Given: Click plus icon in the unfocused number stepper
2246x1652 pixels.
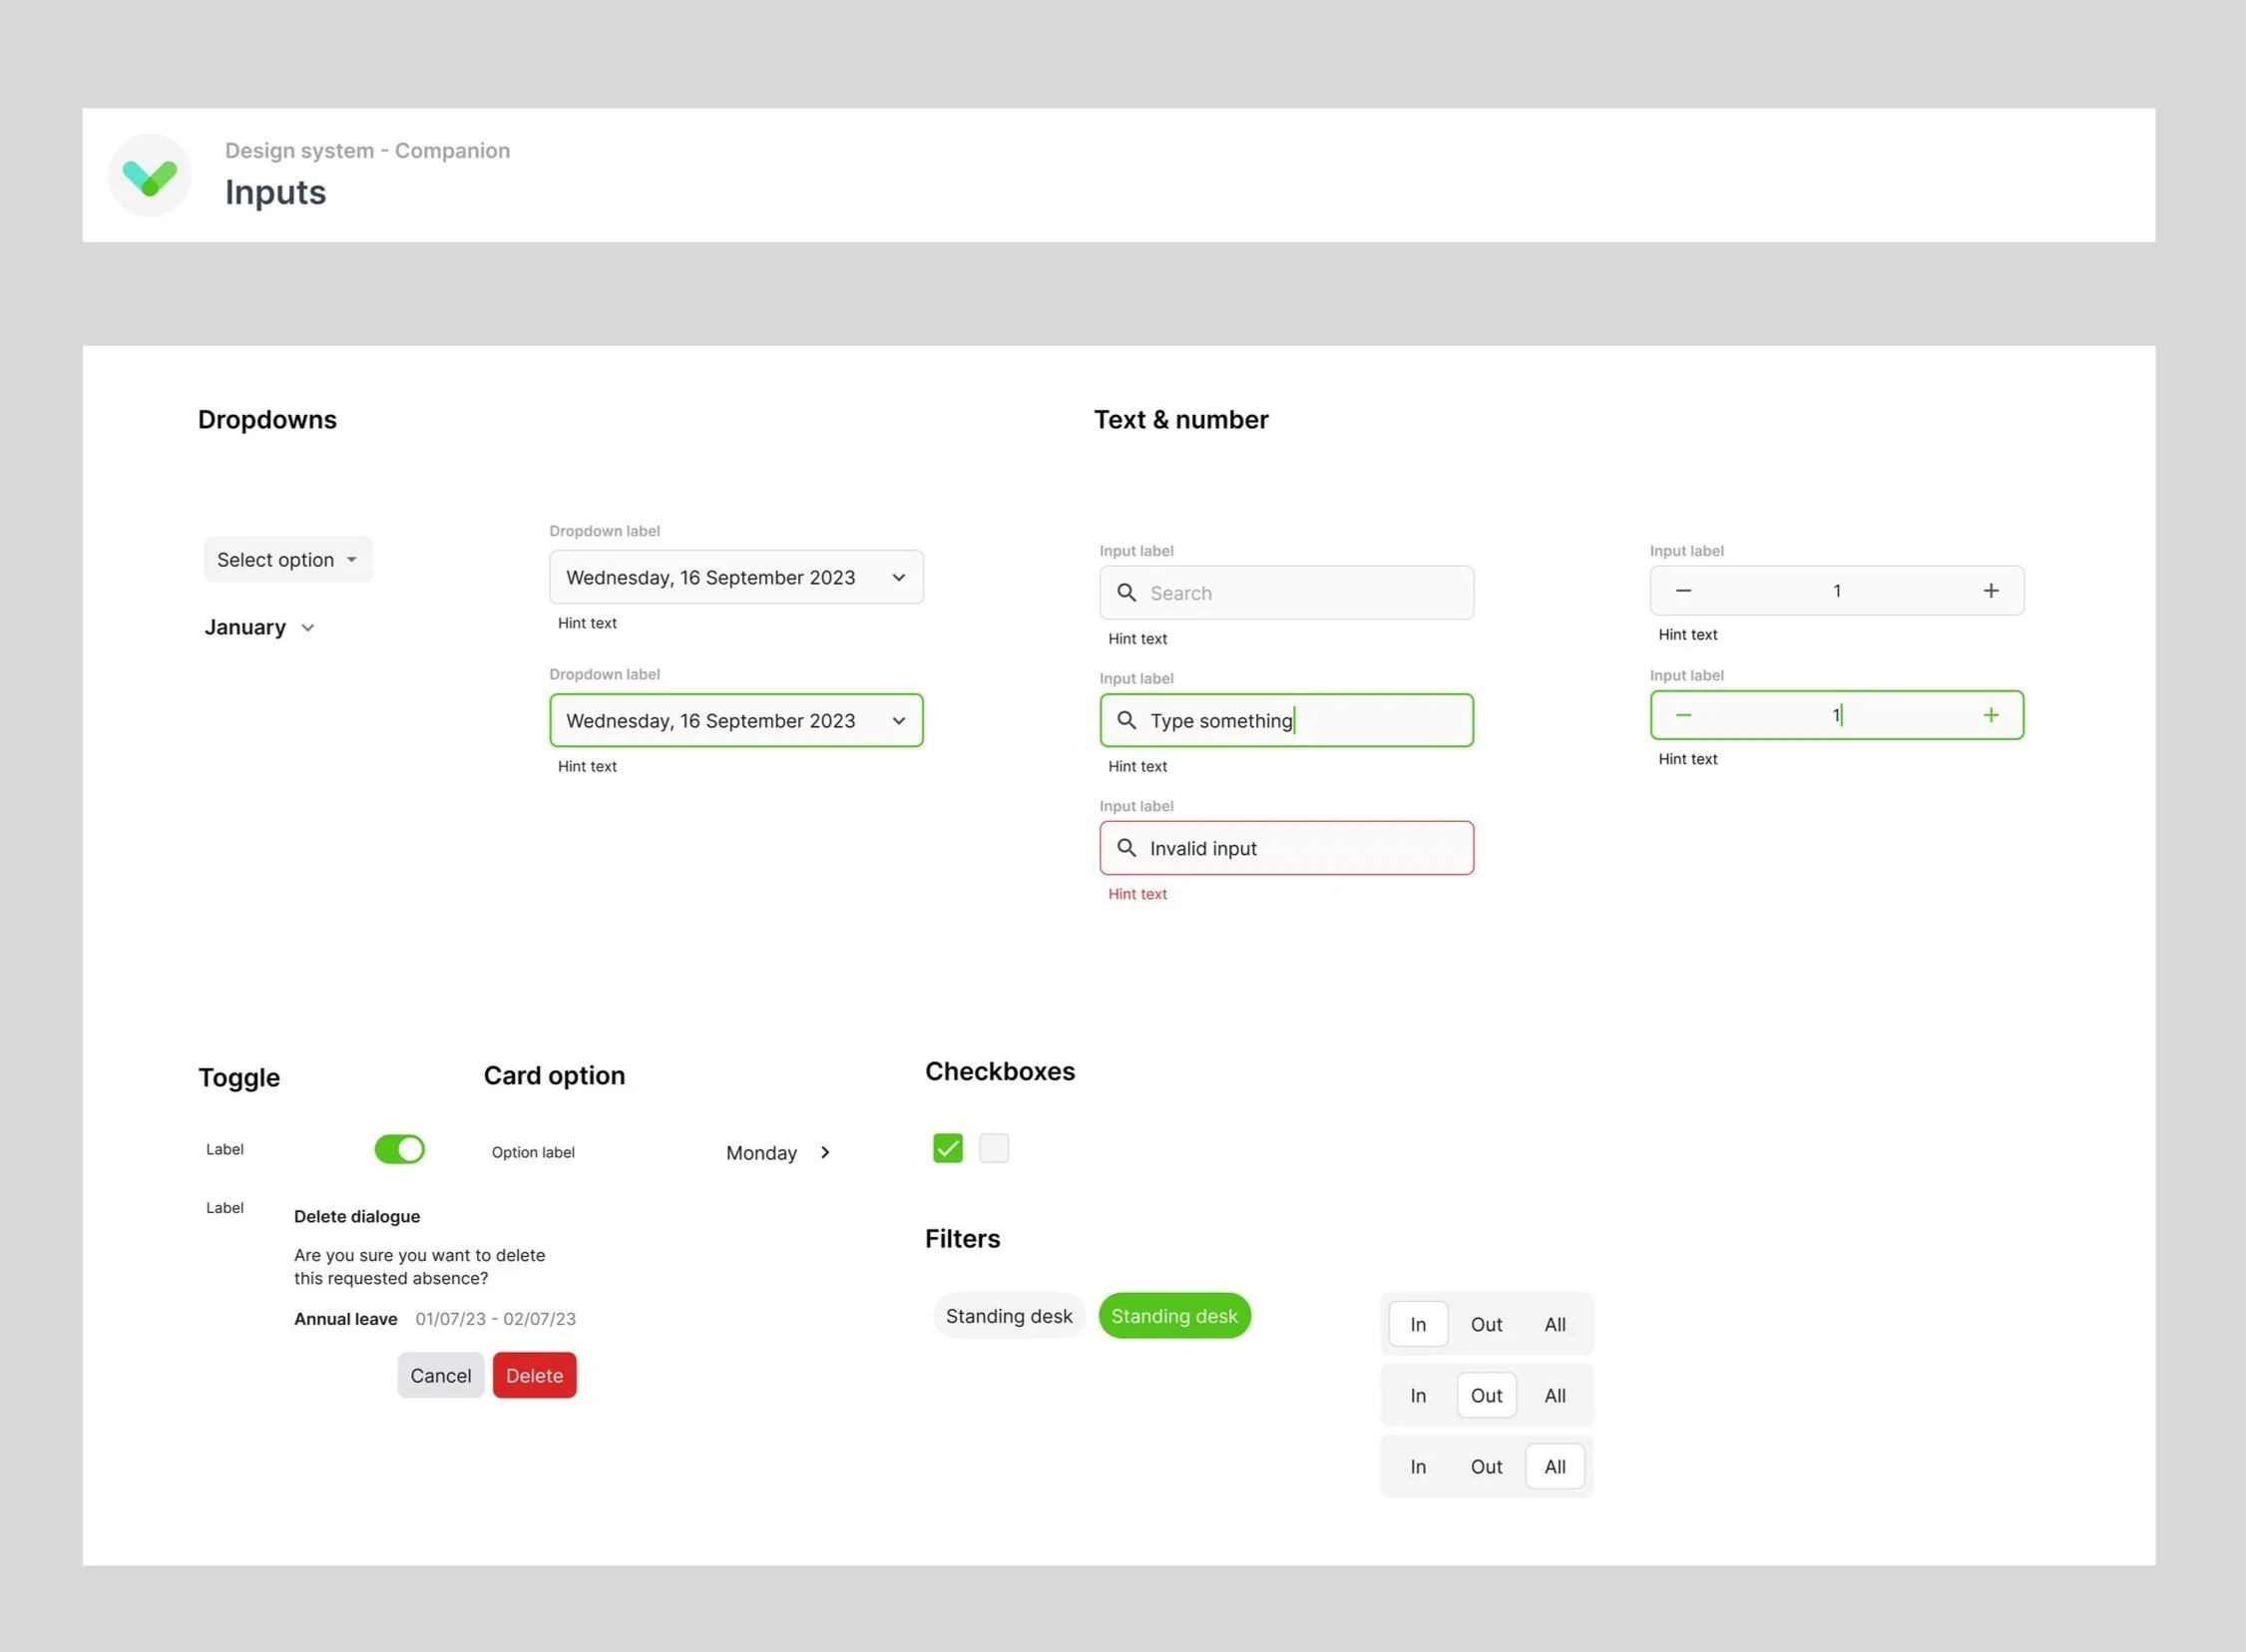Looking at the screenshot, I should [x=1990, y=591].
